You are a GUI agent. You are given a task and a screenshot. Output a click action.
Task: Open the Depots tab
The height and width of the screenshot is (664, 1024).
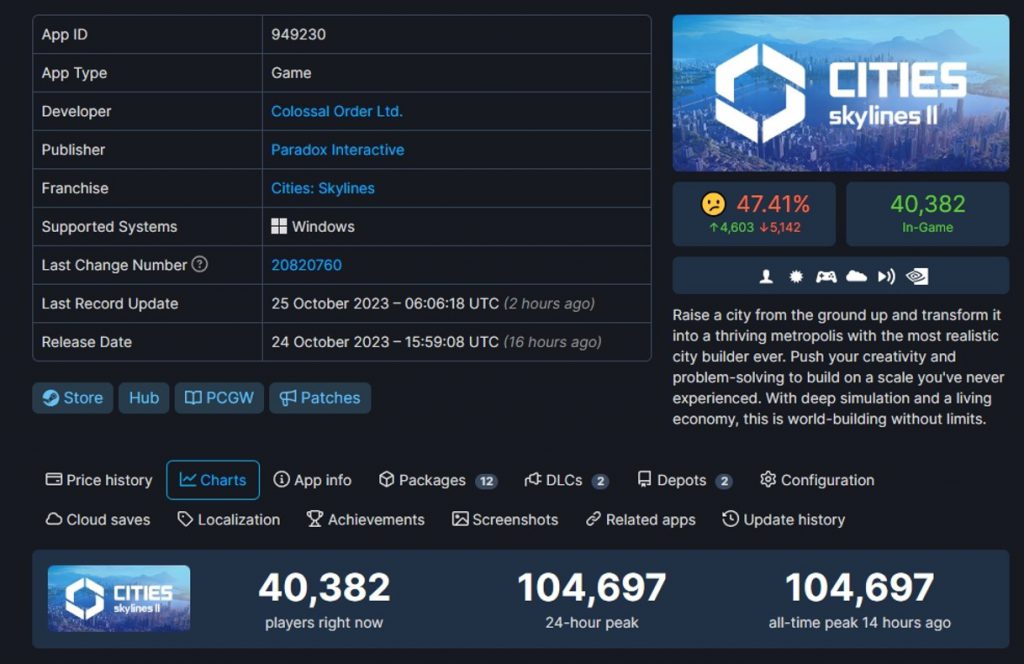[x=684, y=480]
